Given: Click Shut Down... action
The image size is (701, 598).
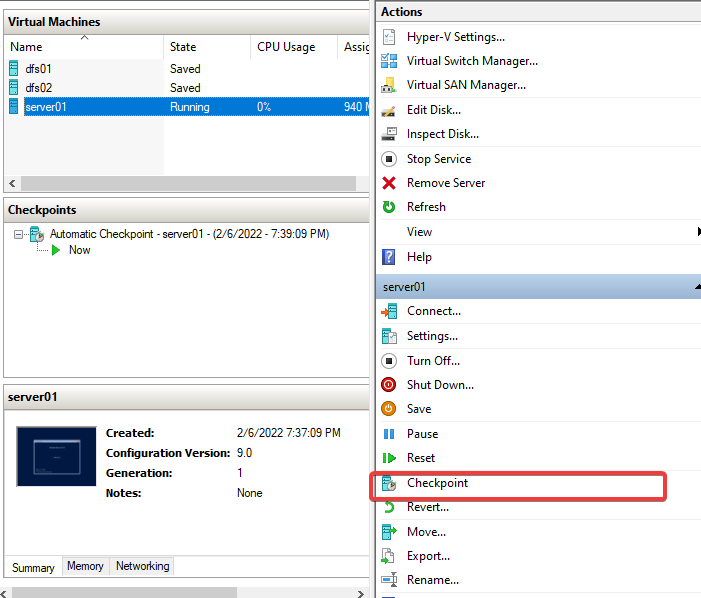Looking at the screenshot, I should click(x=440, y=385).
